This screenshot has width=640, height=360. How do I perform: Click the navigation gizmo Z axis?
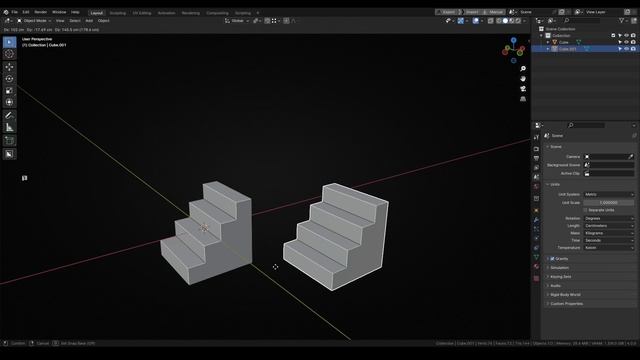click(513, 40)
